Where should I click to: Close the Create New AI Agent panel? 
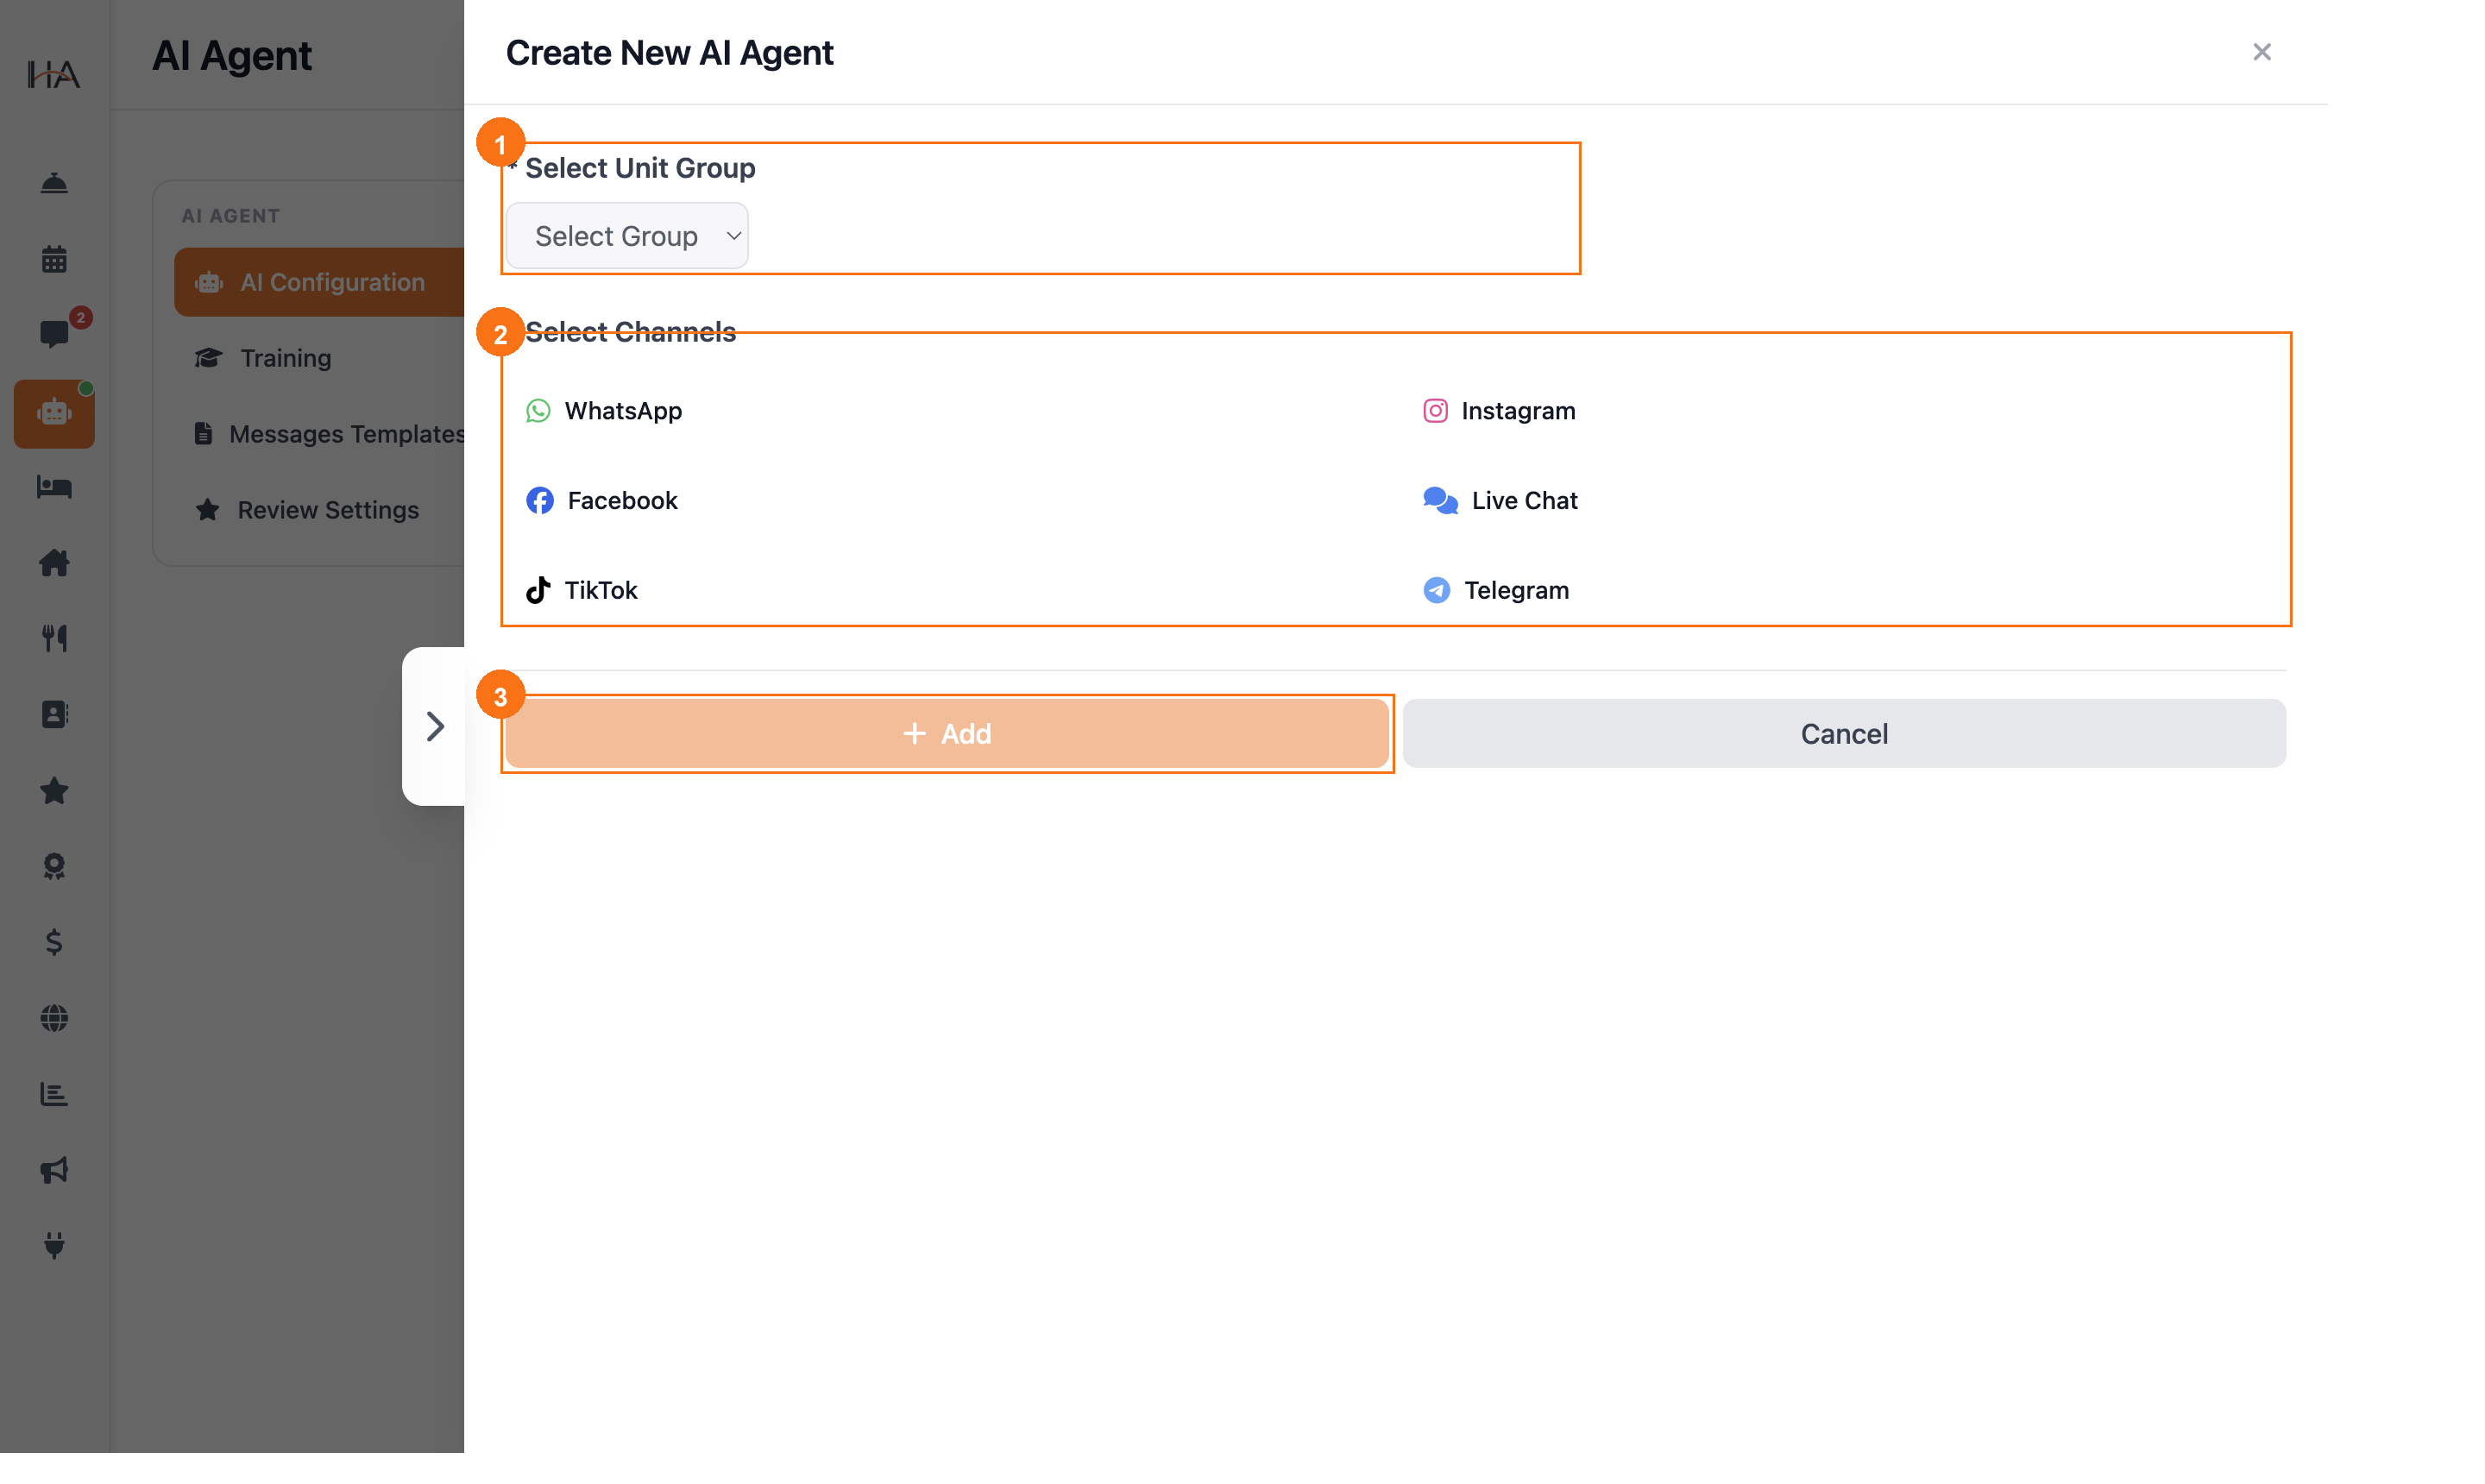pyautogui.click(x=2261, y=52)
